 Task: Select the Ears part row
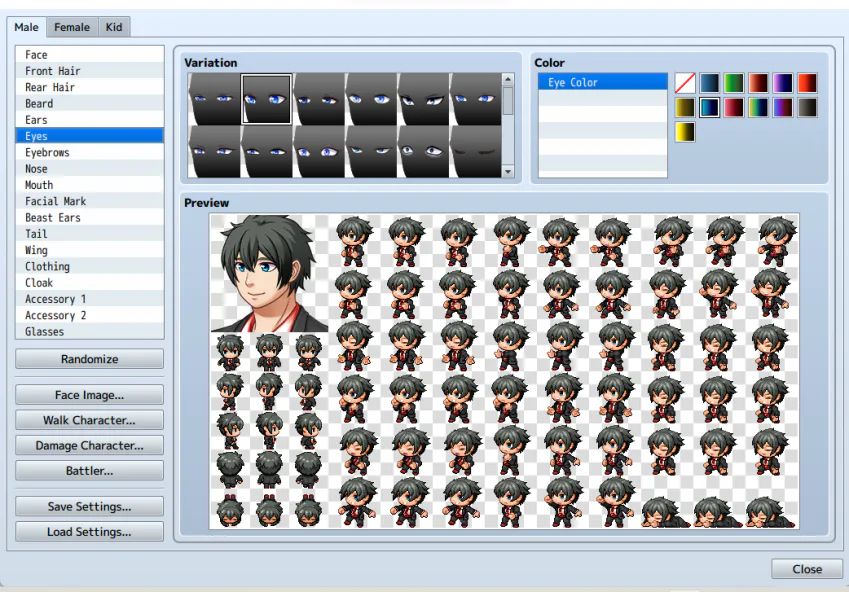(90, 120)
